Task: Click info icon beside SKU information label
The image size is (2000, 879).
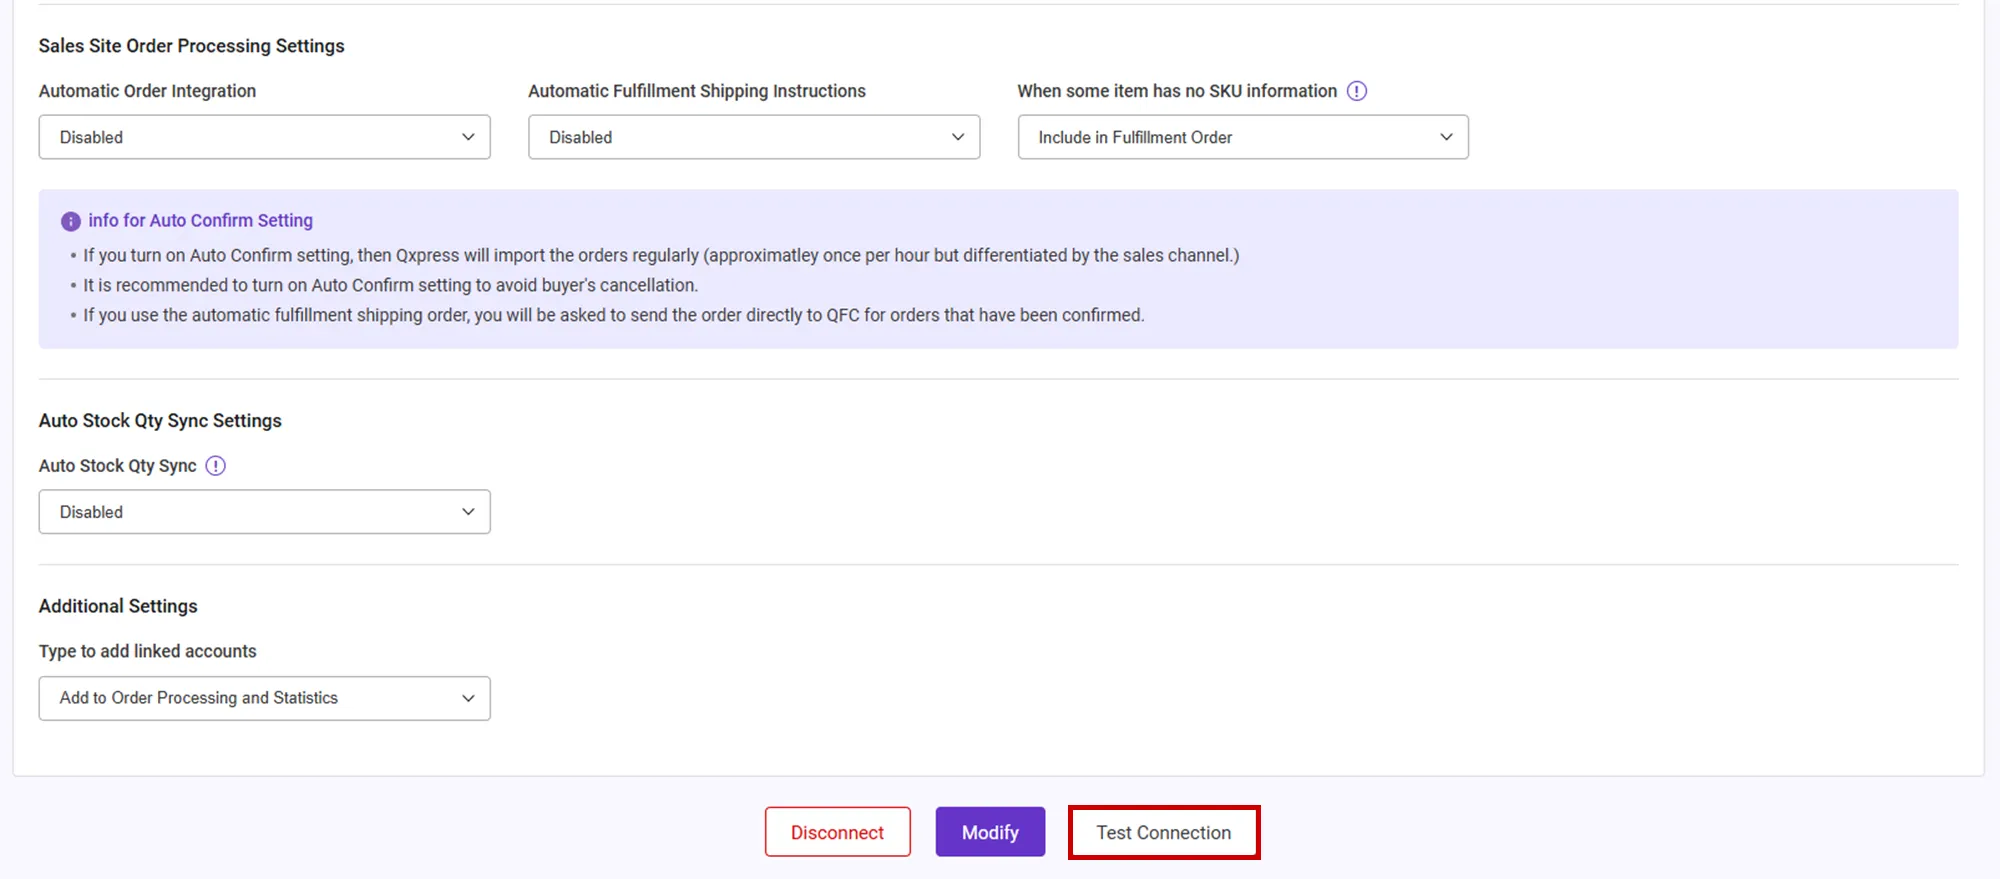Action: (x=1356, y=91)
